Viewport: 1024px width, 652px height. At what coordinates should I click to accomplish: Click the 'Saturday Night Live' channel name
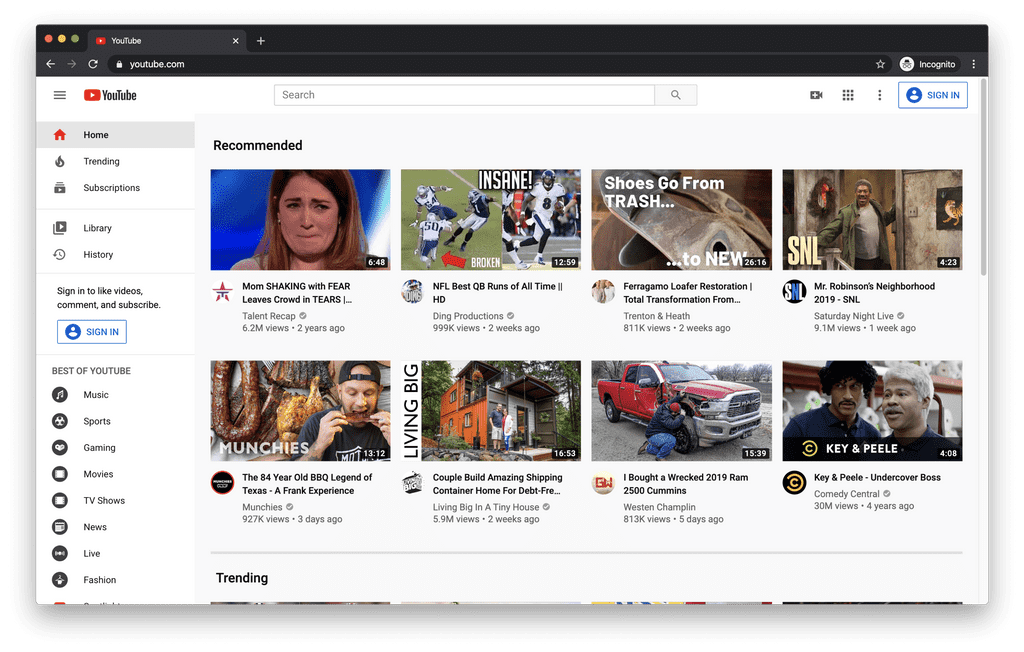tap(854, 316)
